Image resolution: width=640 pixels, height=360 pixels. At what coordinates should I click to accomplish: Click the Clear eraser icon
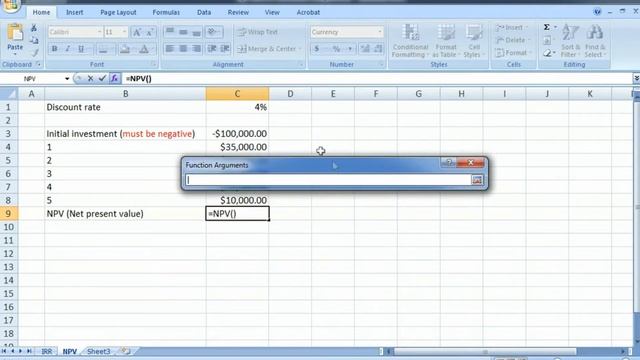click(547, 53)
